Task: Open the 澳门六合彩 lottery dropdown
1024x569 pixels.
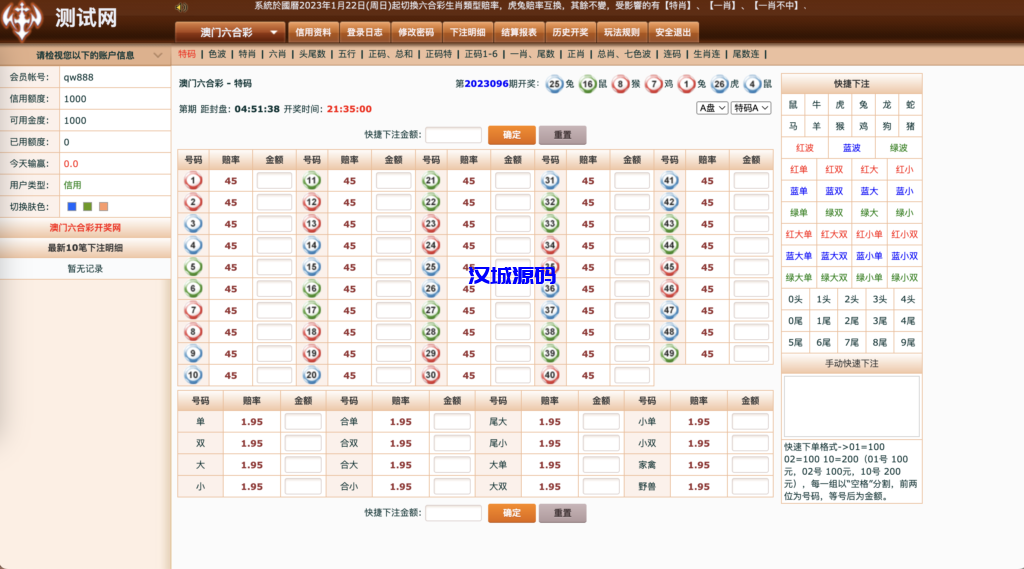Action: (231, 32)
